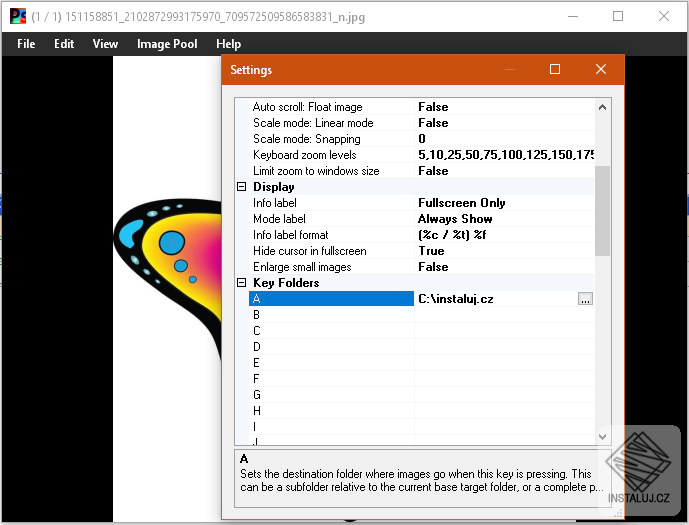Toggle Limit zoom to windows size value
The height and width of the screenshot is (525, 689).
click(x=504, y=171)
